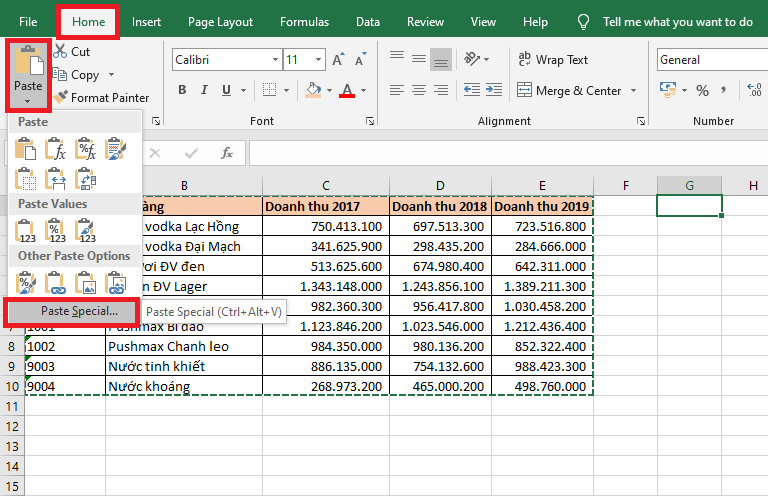The width and height of the screenshot is (768, 496).
Task: Pick the Paste Link icon under Other Paste Options
Action: (57, 284)
